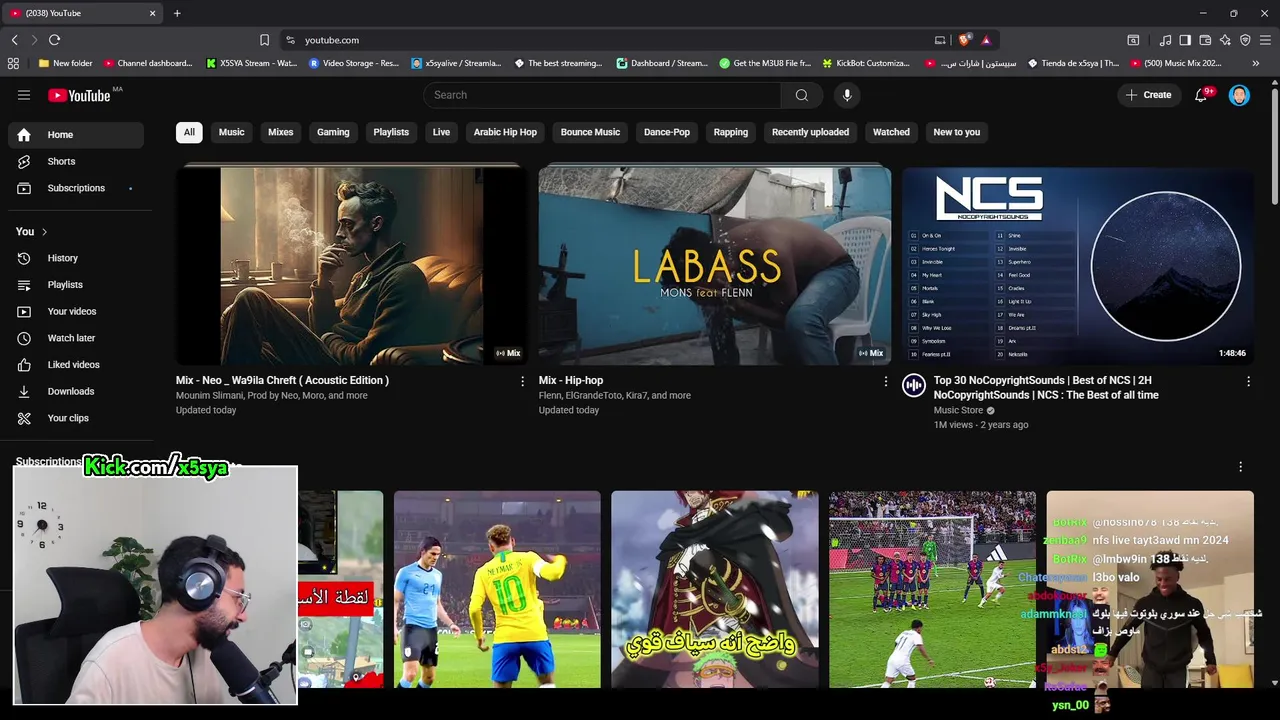
Task: Open Music Store channel link
Action: tap(958, 410)
